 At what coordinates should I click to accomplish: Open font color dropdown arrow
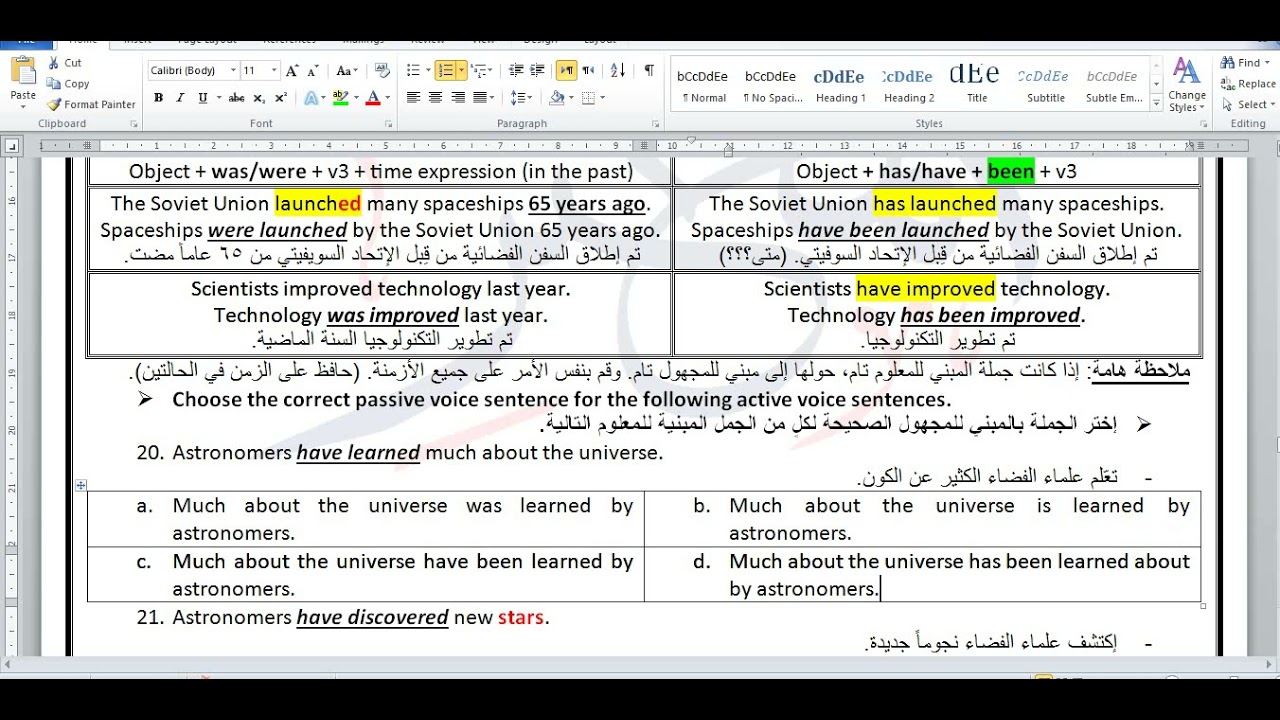(387, 98)
